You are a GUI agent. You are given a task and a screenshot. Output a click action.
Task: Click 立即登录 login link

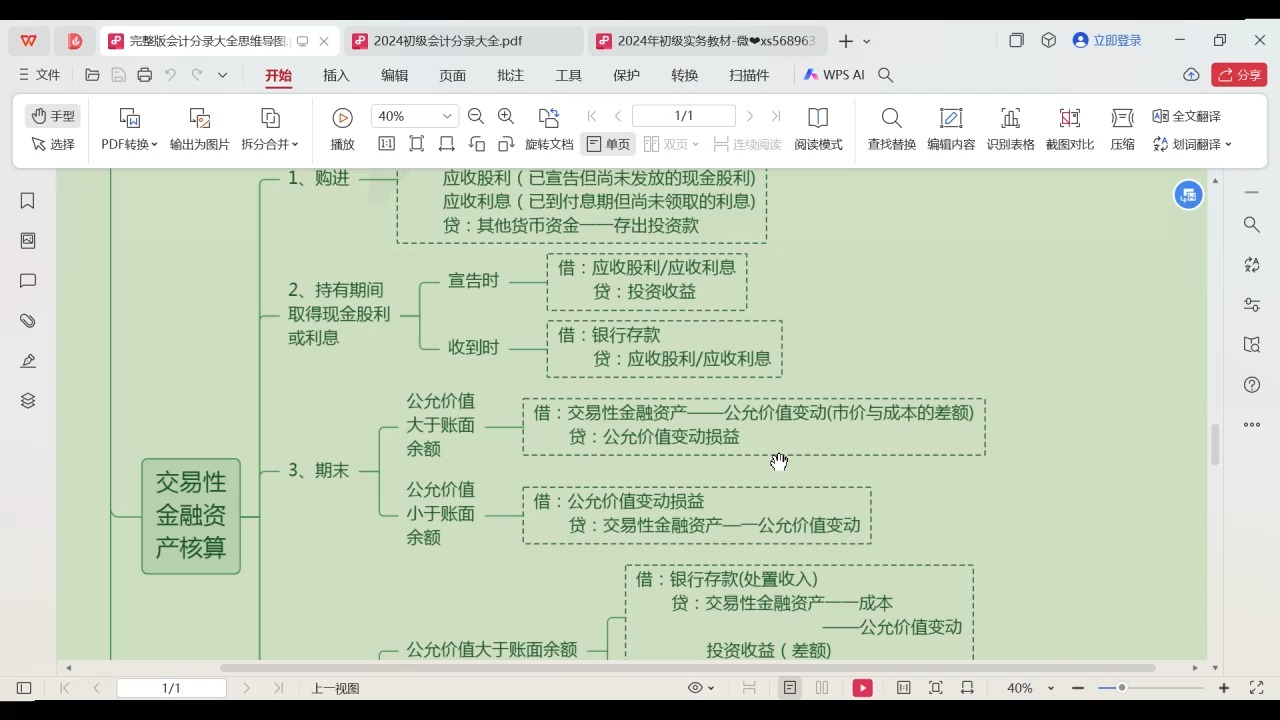(1107, 41)
